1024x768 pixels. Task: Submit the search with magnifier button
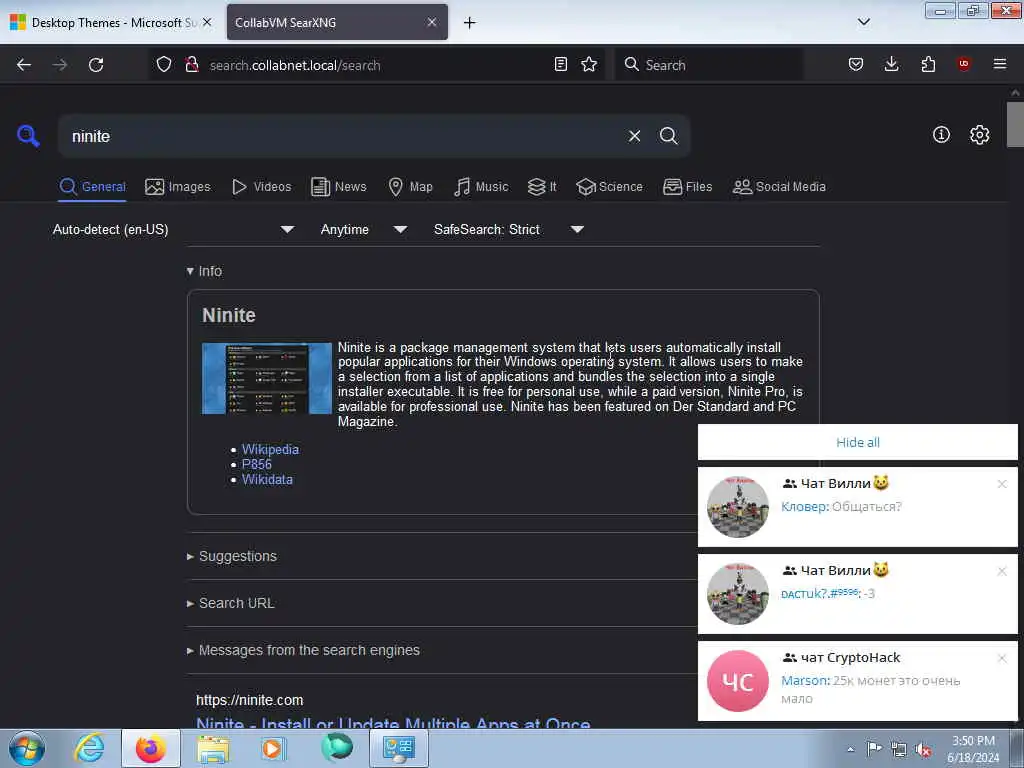tap(669, 136)
